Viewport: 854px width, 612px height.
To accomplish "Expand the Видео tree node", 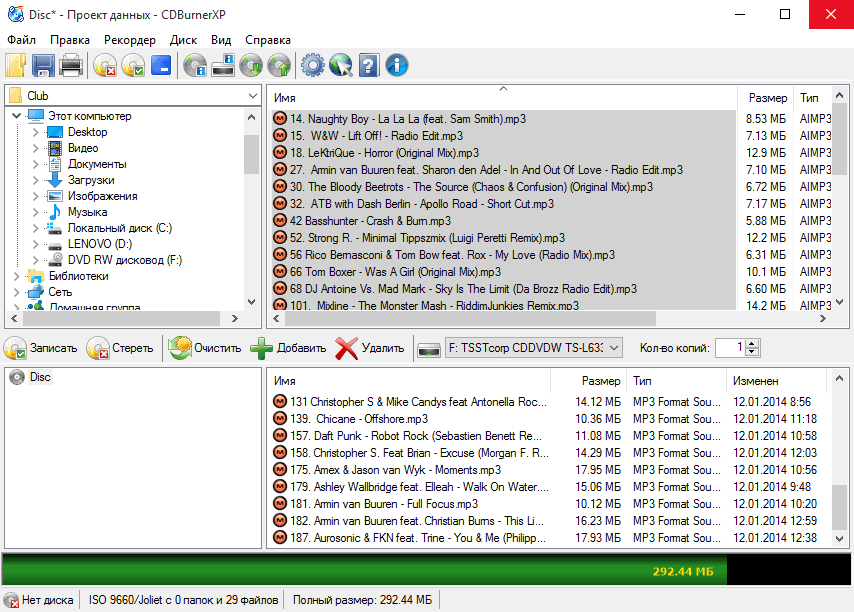I will 35,148.
